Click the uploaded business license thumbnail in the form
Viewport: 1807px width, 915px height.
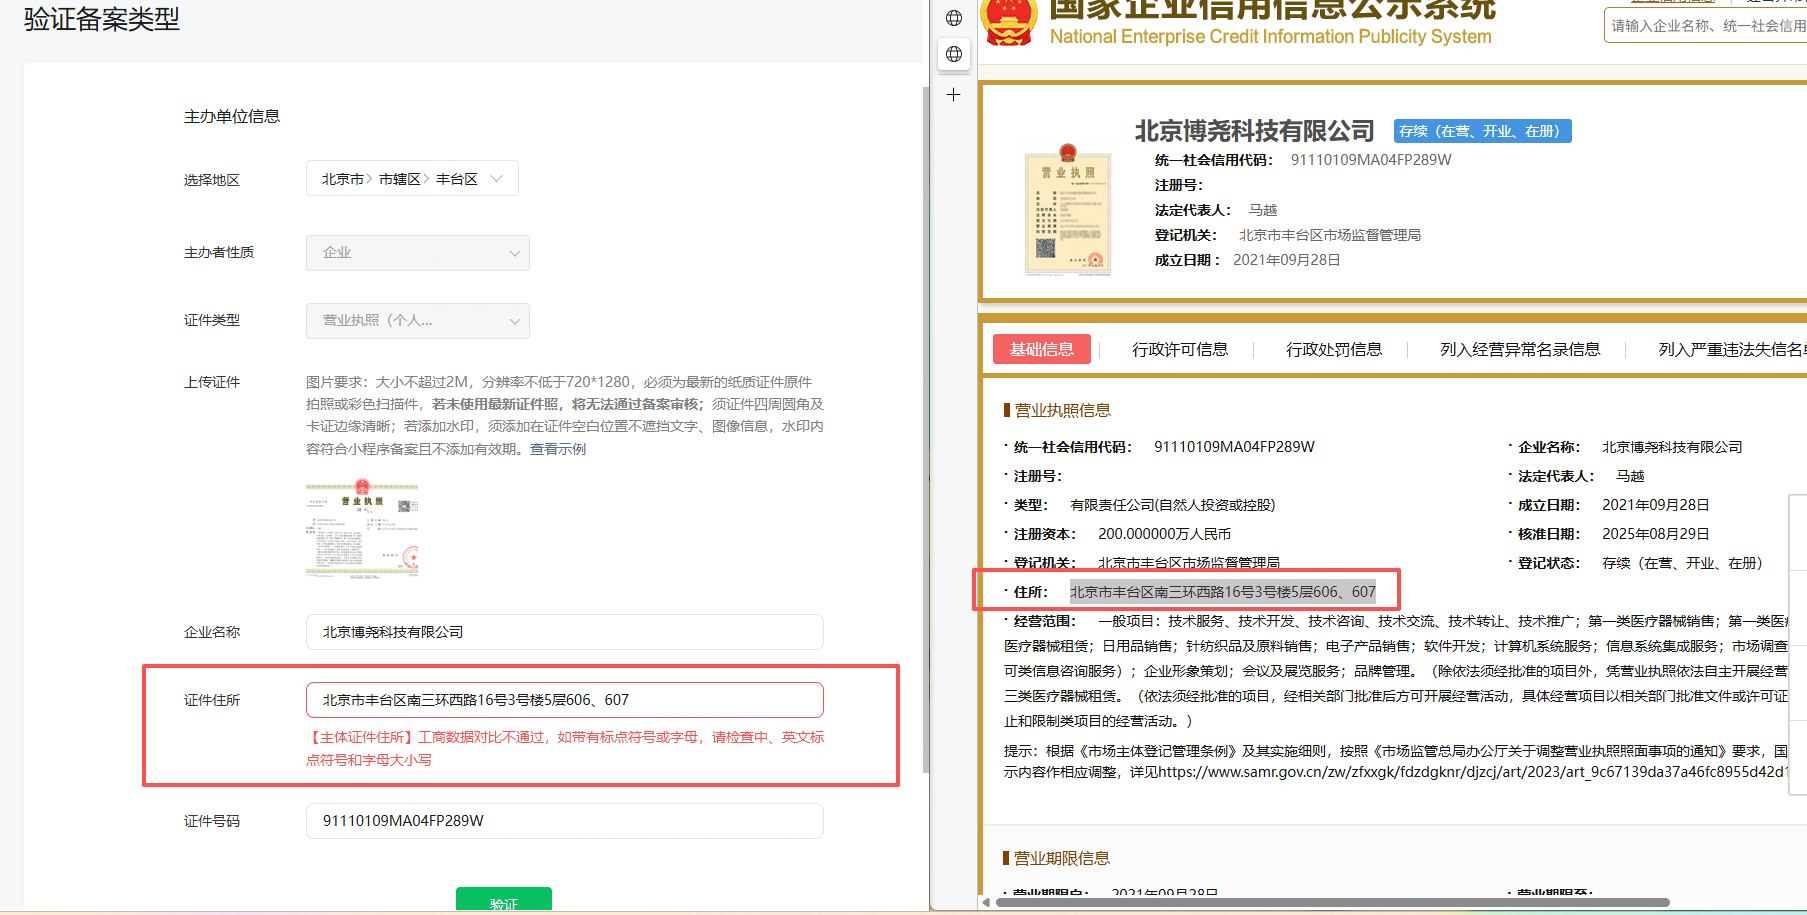click(x=362, y=529)
